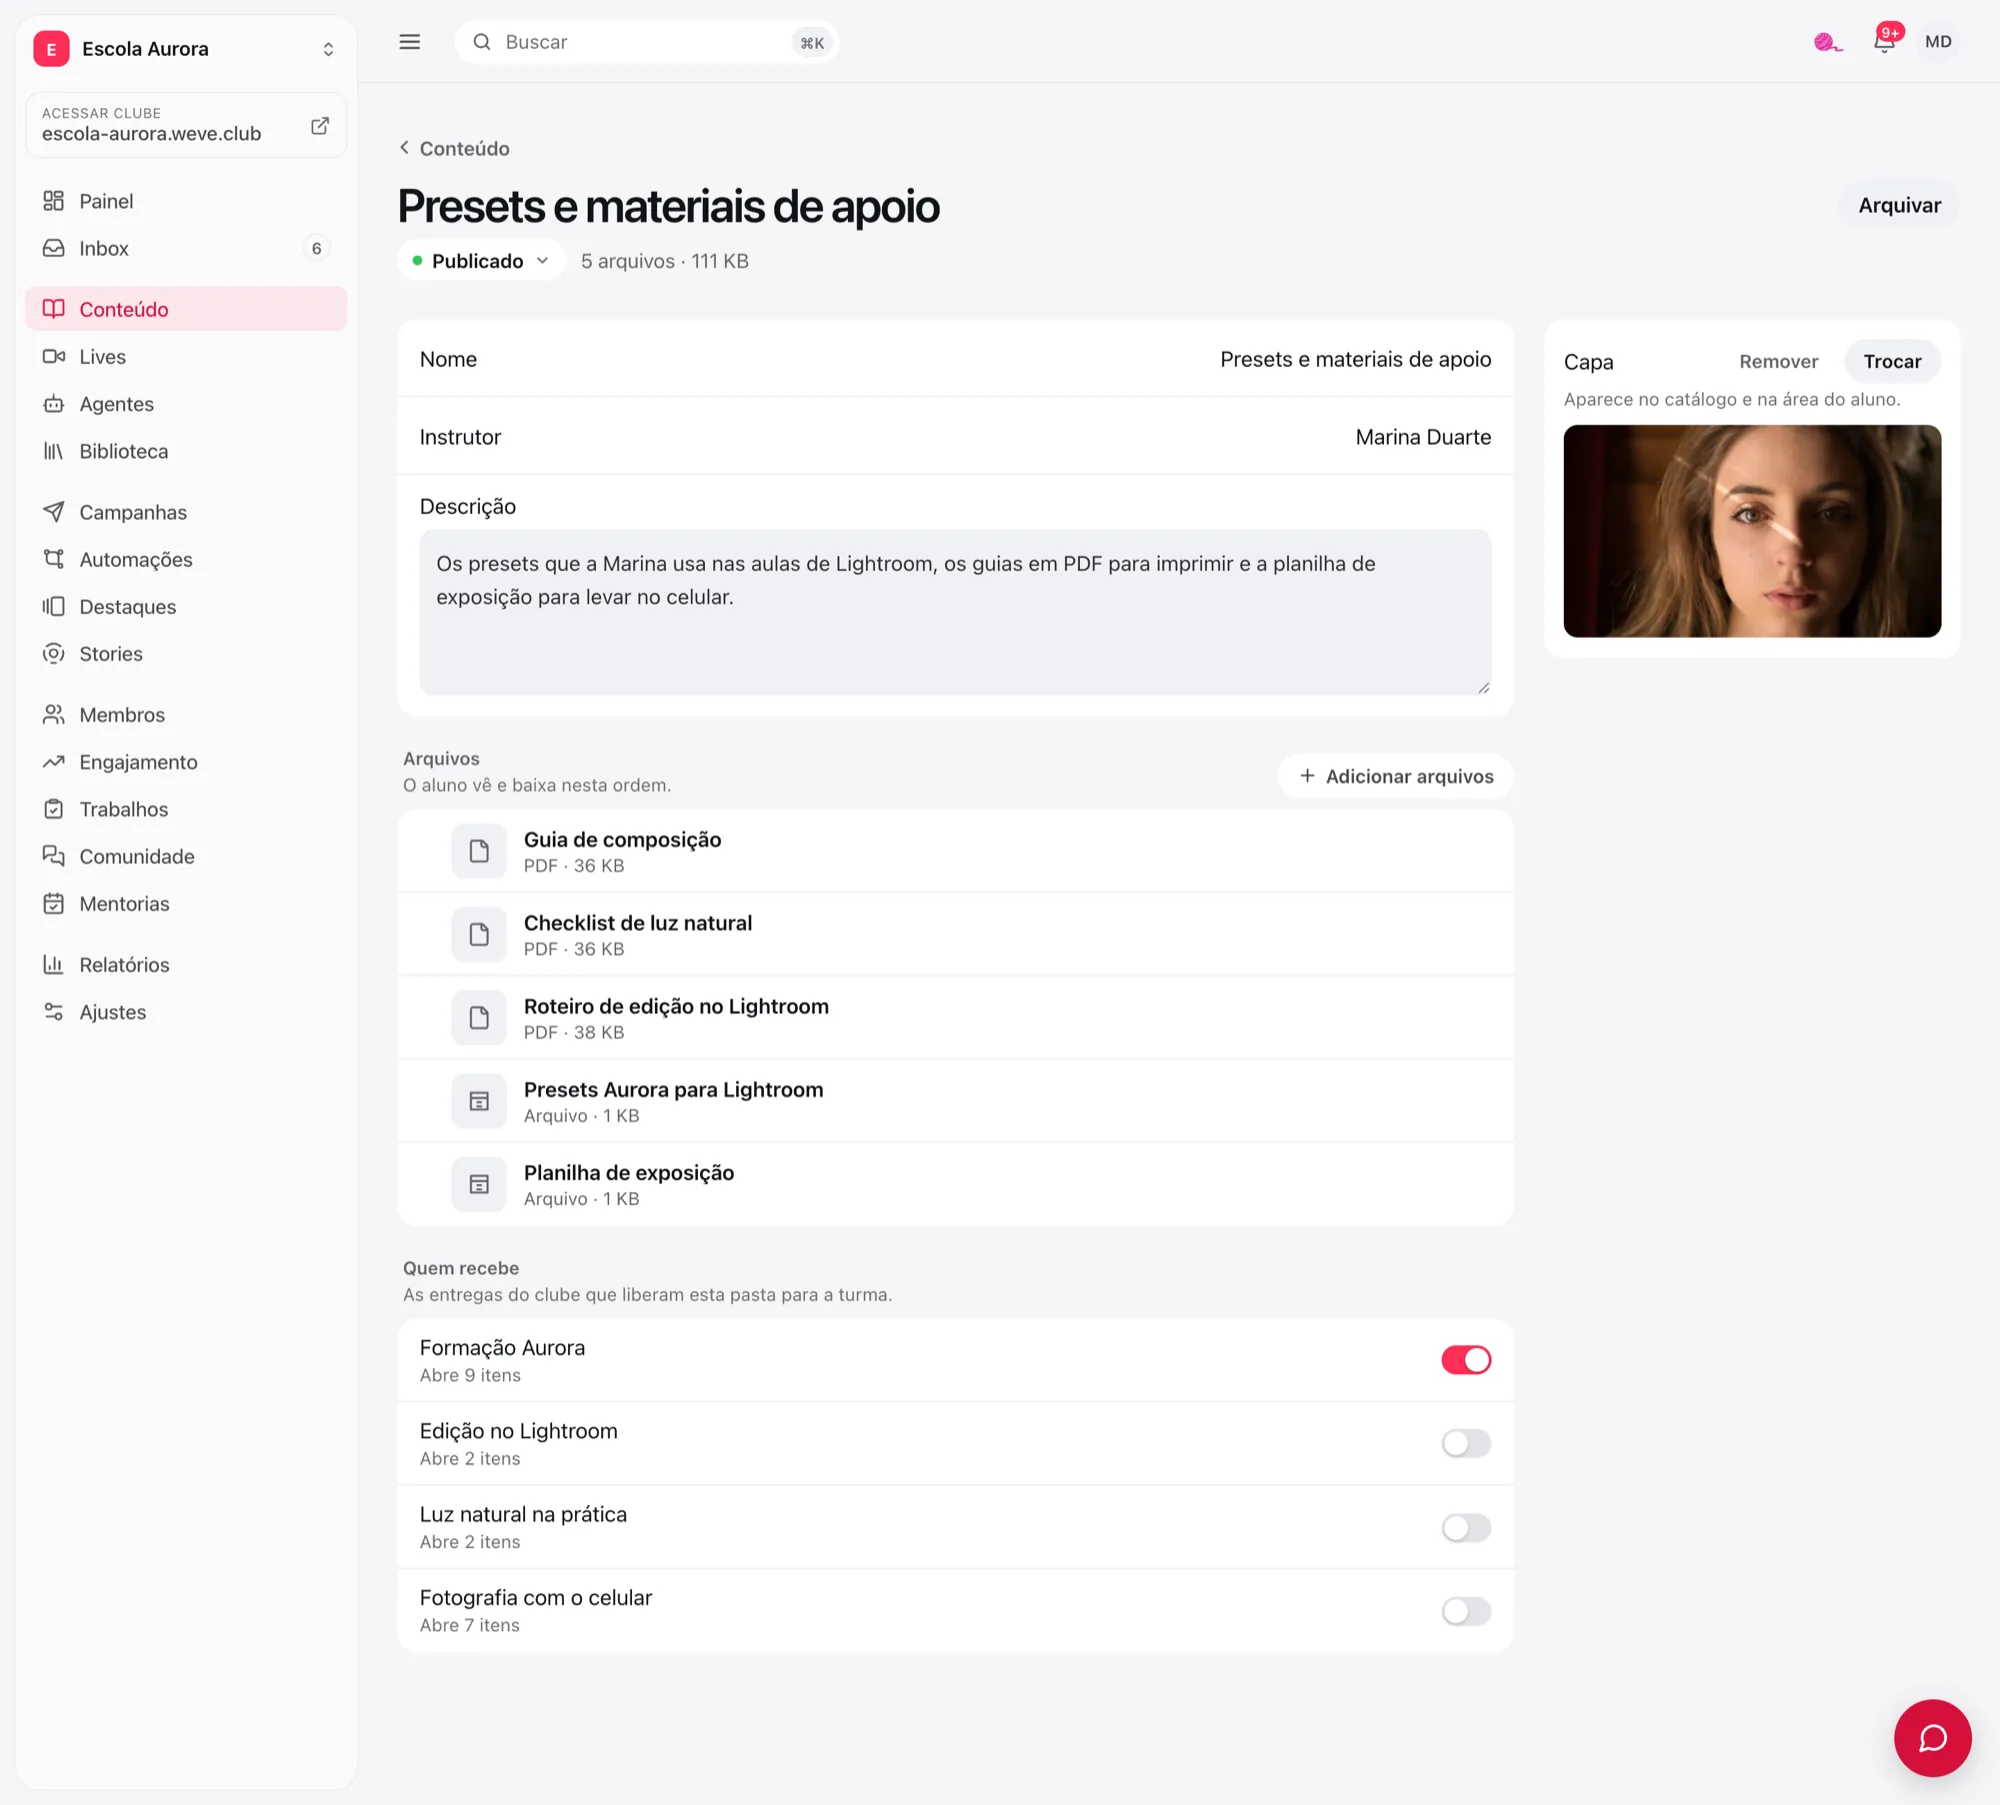Screen dimensions: 2000x1805
Task: Click the Arquivar button
Action: coord(1898,205)
